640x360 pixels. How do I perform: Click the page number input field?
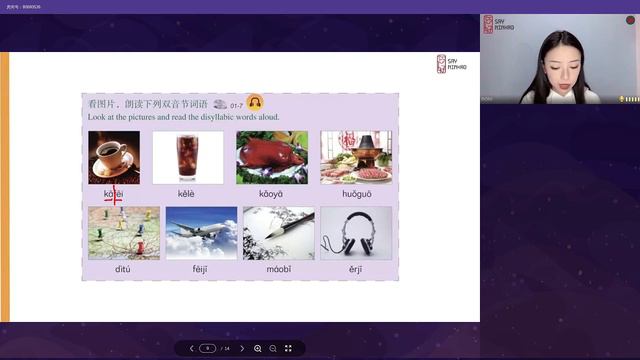point(207,349)
